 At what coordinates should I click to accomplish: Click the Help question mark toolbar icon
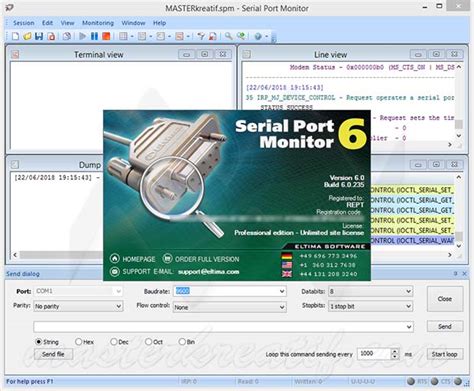pyautogui.click(x=258, y=36)
